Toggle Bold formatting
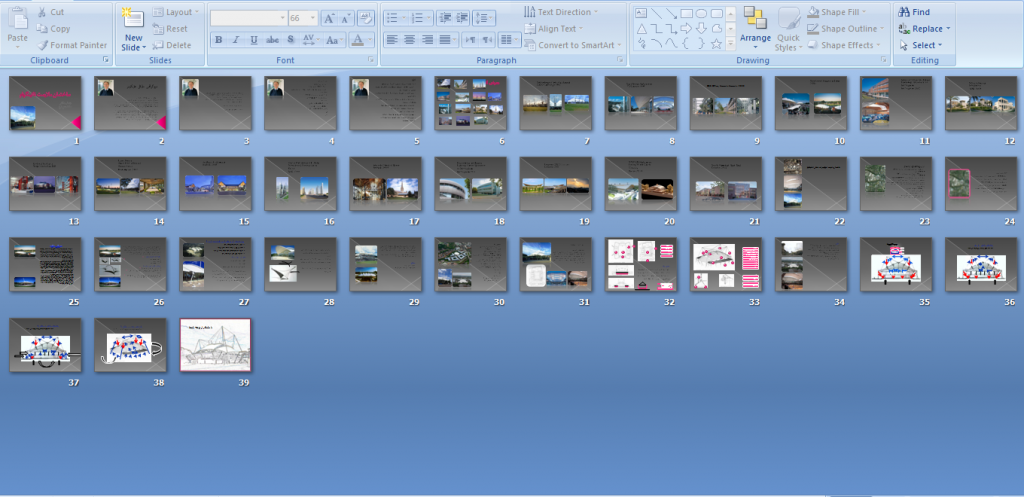The width and height of the screenshot is (1024, 497). point(219,40)
